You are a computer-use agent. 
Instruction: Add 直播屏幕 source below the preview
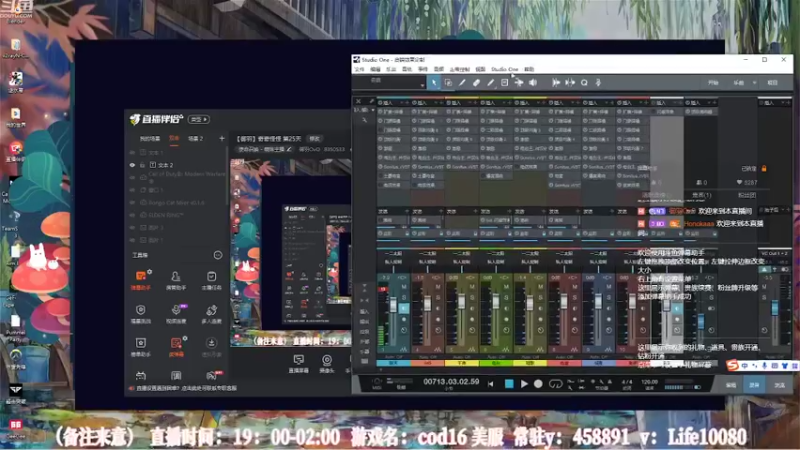click(x=298, y=364)
